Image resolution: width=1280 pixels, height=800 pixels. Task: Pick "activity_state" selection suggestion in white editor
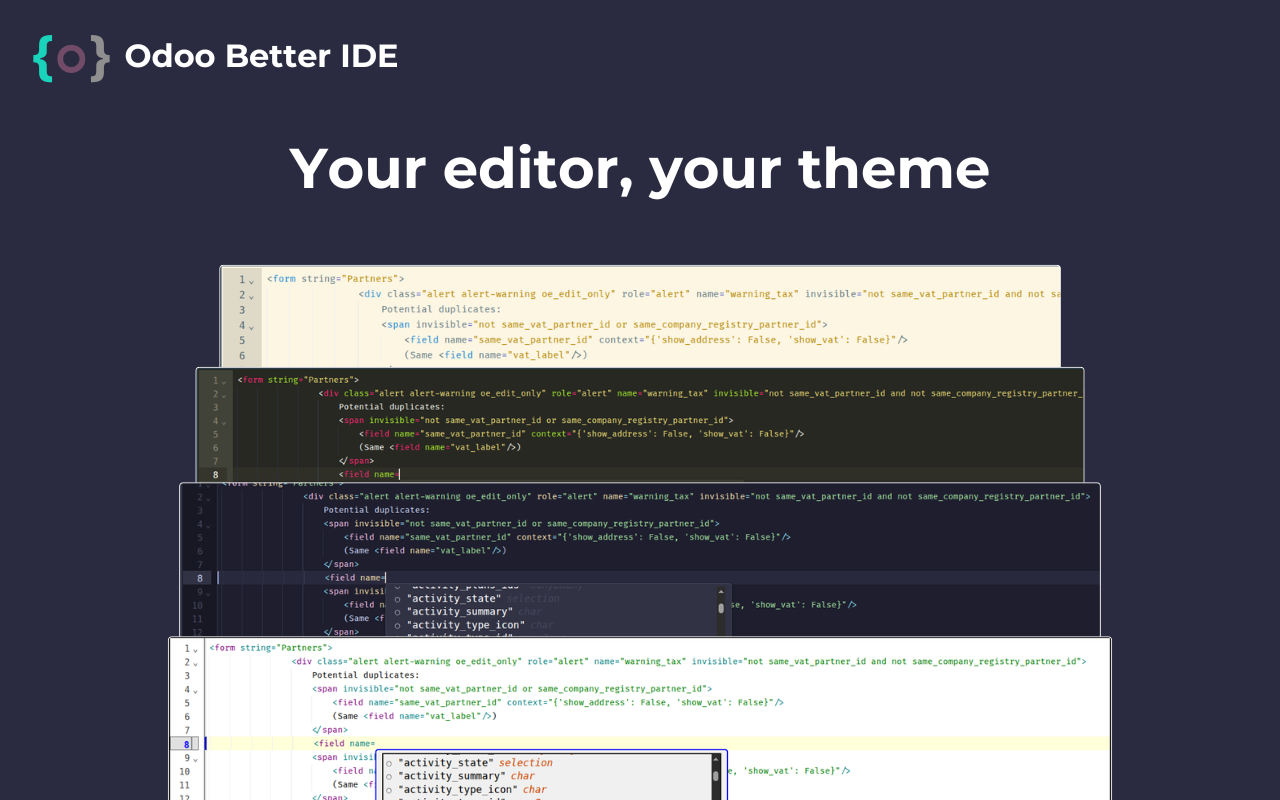click(545, 762)
